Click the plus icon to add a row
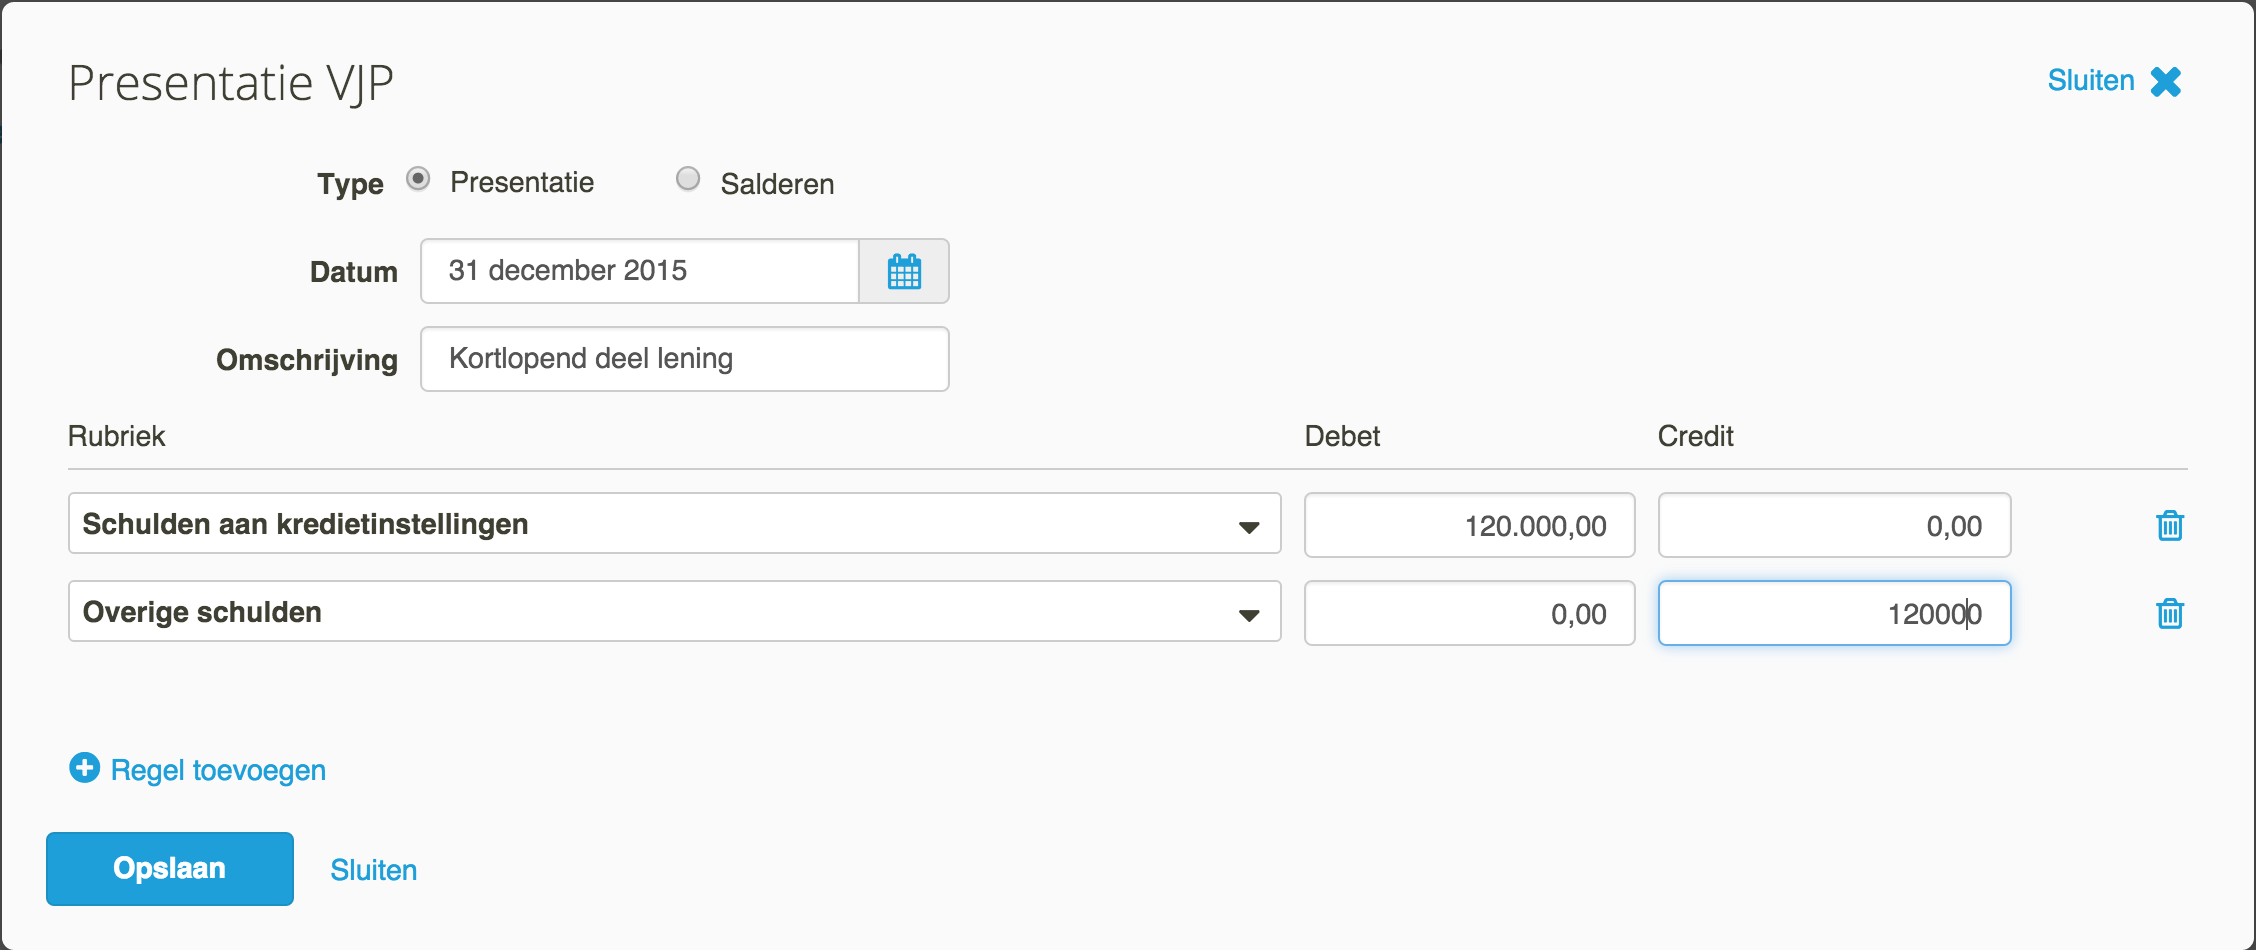The height and width of the screenshot is (950, 2256). point(84,768)
